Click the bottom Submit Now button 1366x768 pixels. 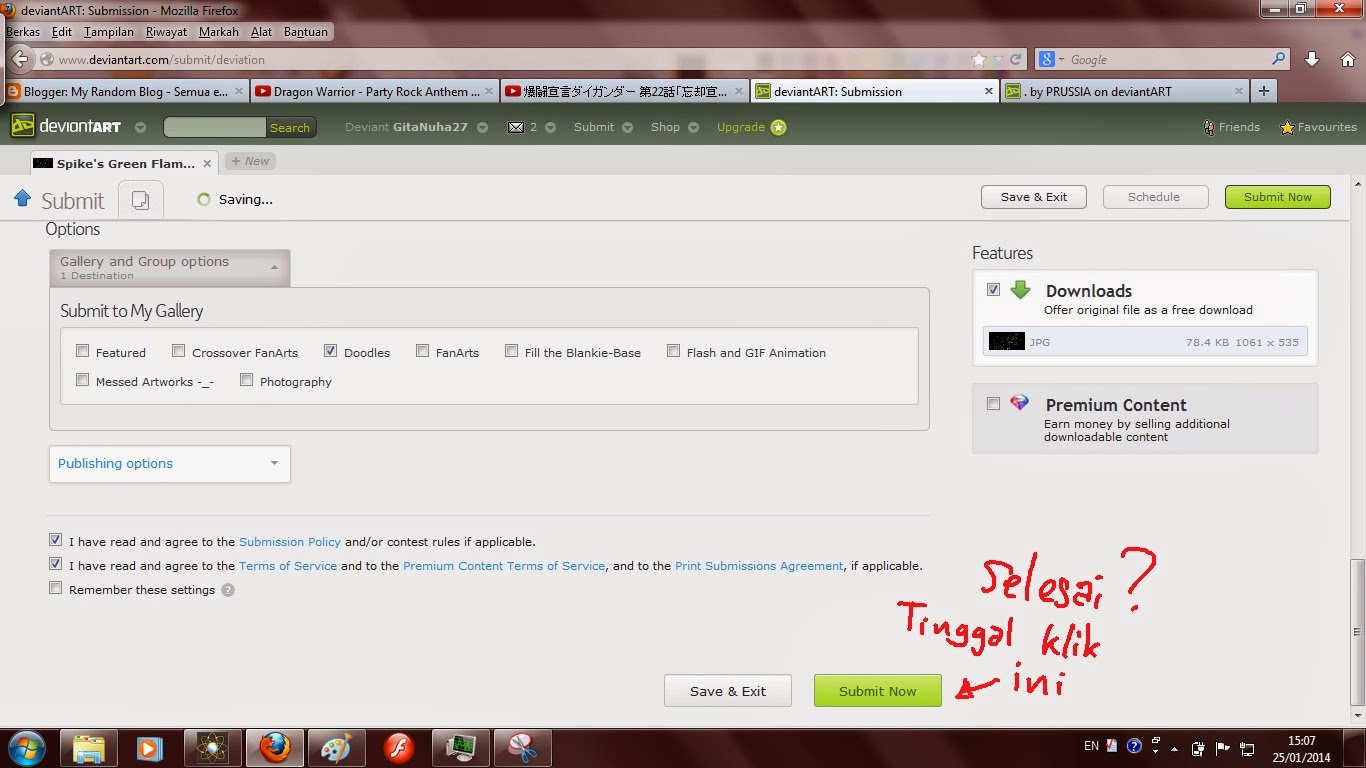878,691
